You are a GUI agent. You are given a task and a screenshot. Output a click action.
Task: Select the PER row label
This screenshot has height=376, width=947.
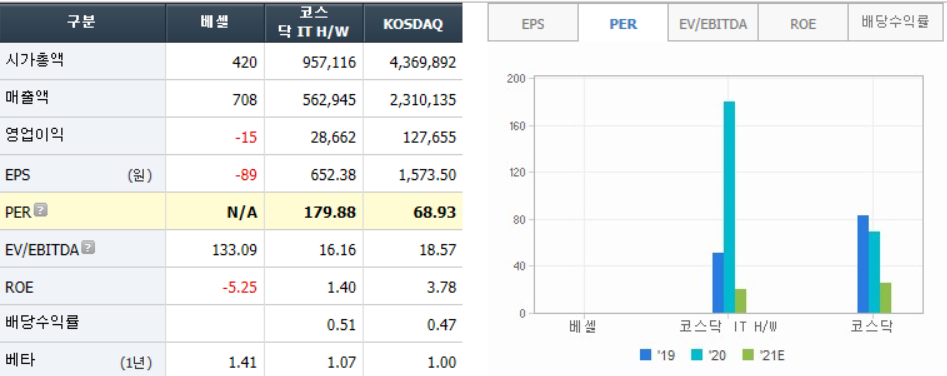[x=18, y=211]
